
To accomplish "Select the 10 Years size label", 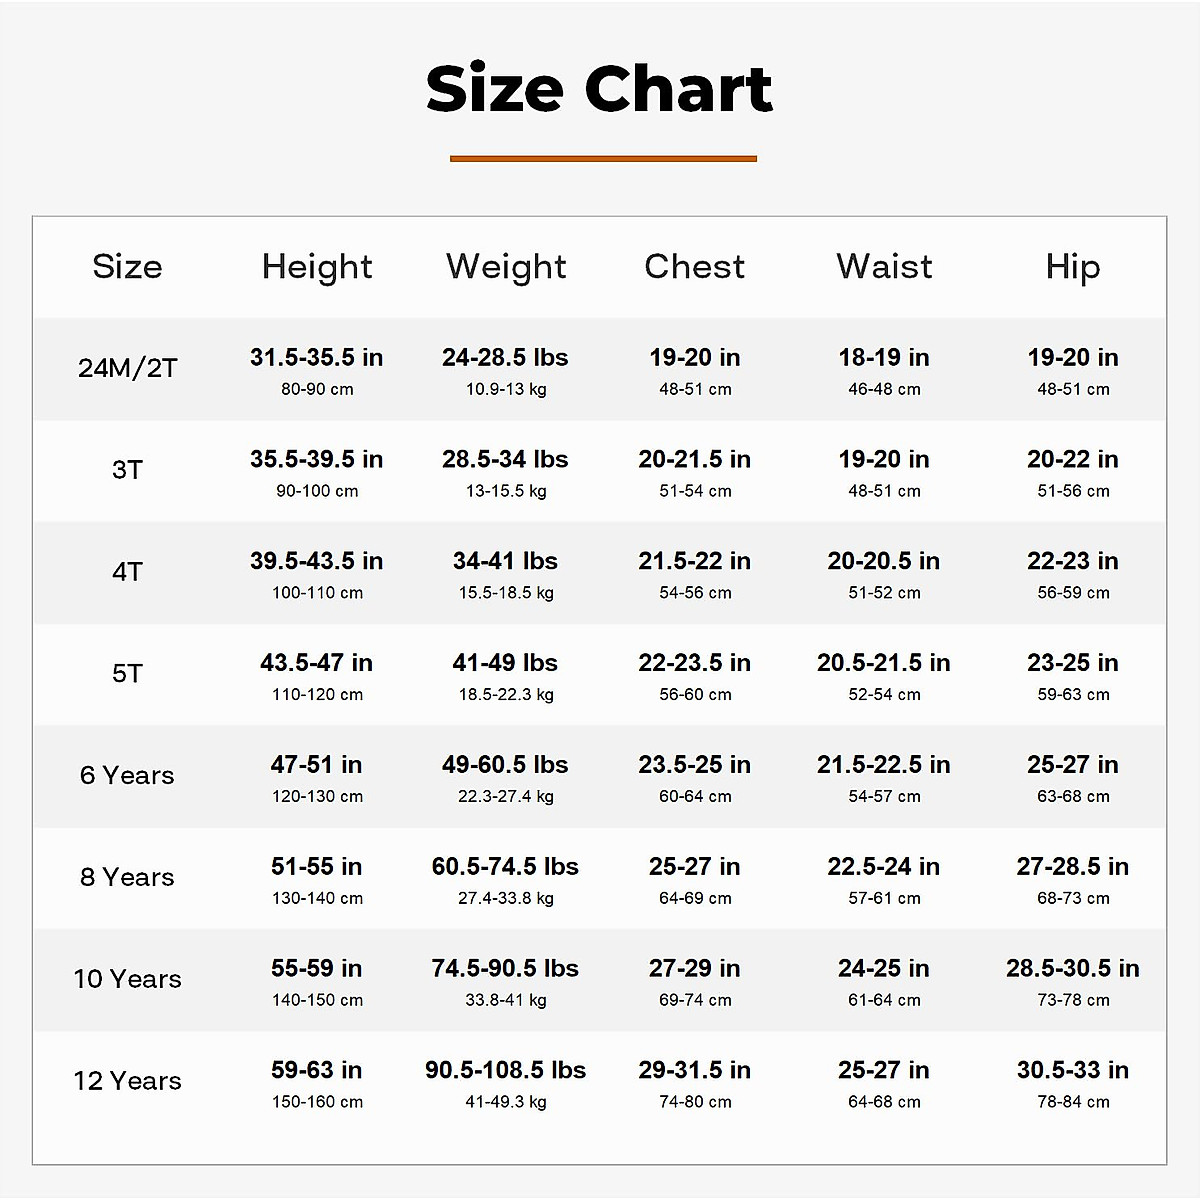I will 127,980.
